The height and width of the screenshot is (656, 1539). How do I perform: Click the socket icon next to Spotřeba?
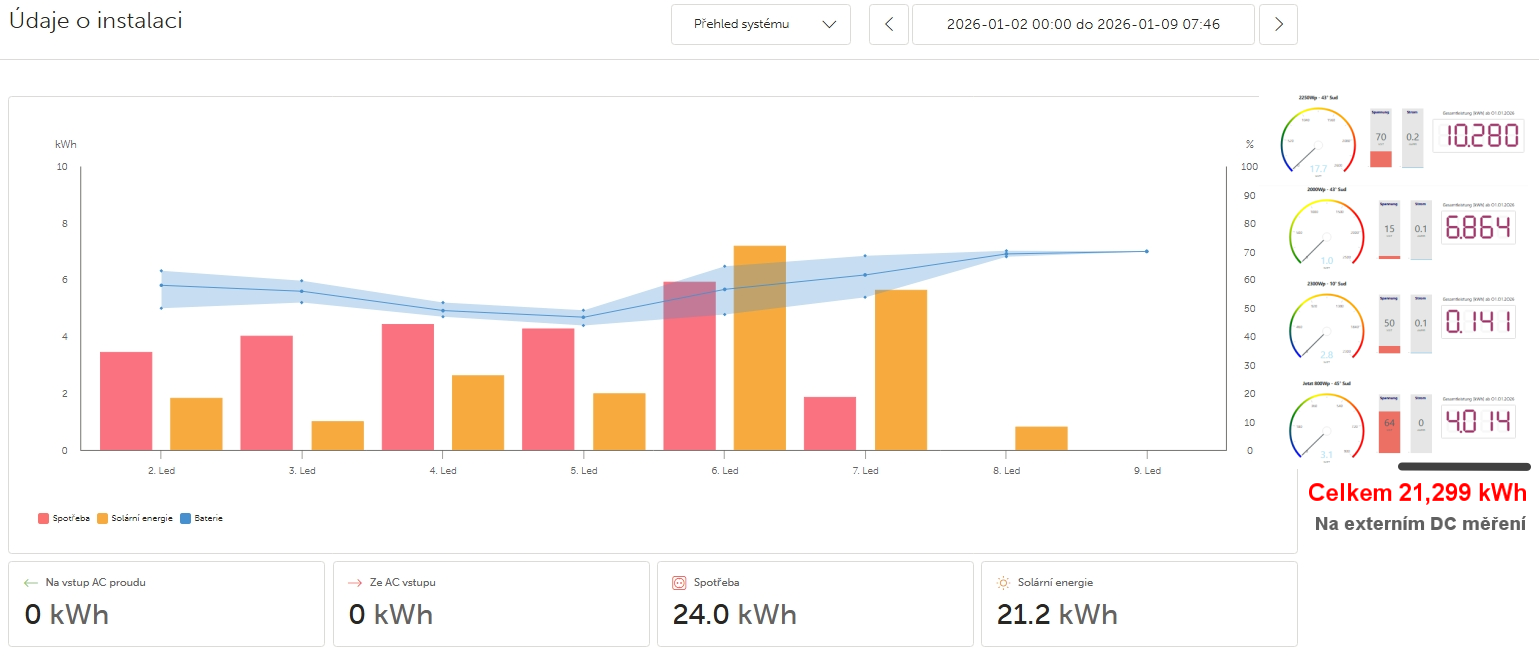(x=678, y=582)
